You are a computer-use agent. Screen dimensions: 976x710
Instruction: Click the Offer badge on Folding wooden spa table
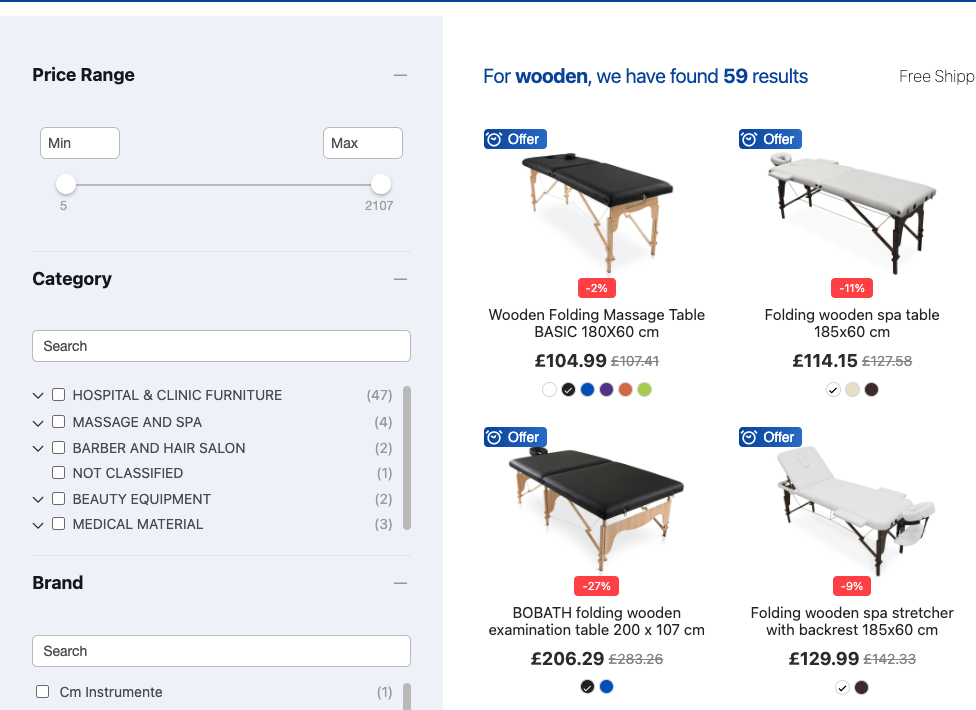769,139
